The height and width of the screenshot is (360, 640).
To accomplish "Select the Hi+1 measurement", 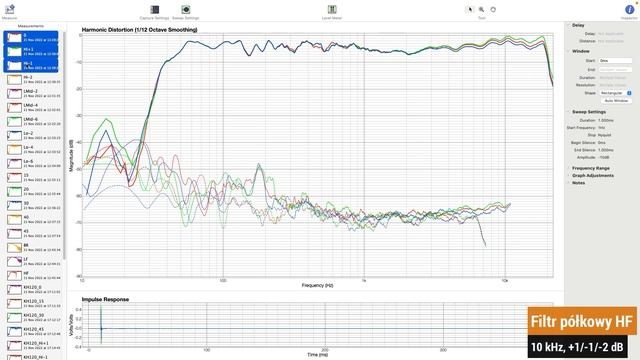I will click(x=31, y=51).
